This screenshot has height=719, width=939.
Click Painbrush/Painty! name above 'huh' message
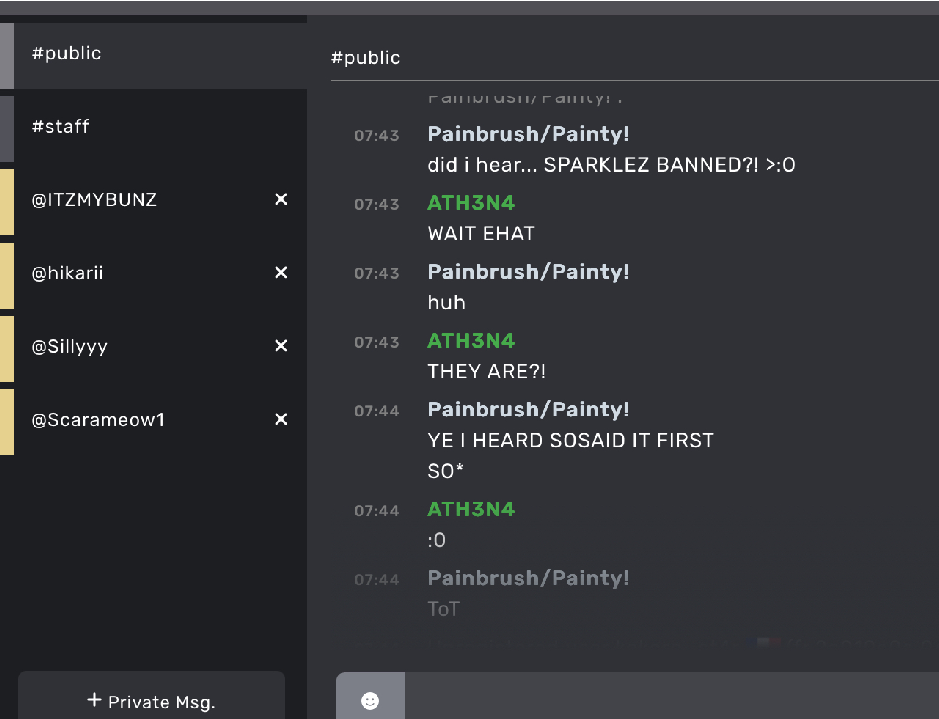point(528,272)
